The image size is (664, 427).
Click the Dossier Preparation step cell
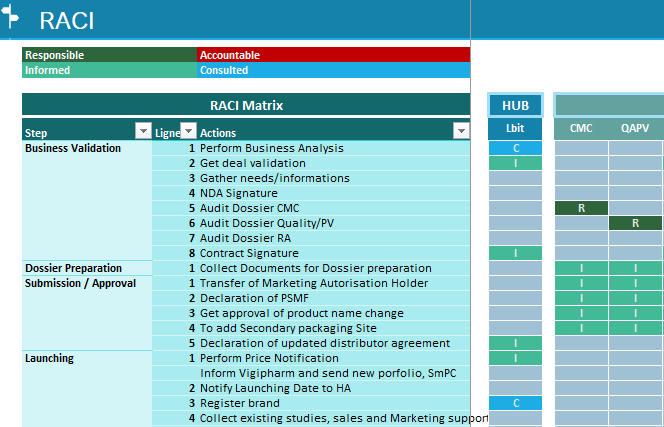click(x=87, y=268)
